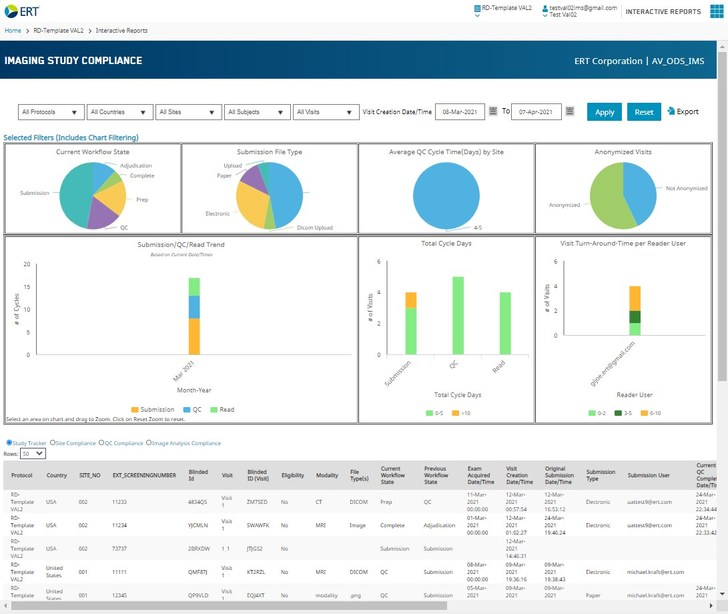Click the end date field 07-Apr-2021

(x=536, y=112)
